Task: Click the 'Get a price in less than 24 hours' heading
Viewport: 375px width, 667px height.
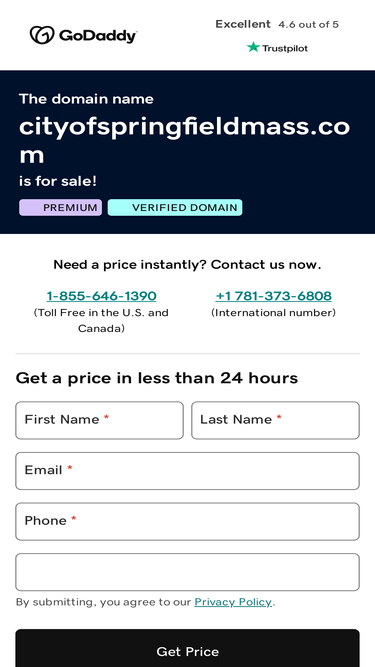Action: (156, 378)
